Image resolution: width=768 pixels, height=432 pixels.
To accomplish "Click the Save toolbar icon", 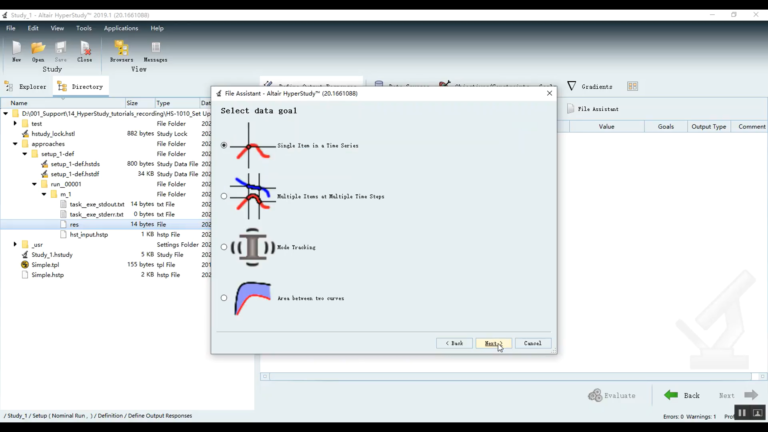I will click(61, 48).
